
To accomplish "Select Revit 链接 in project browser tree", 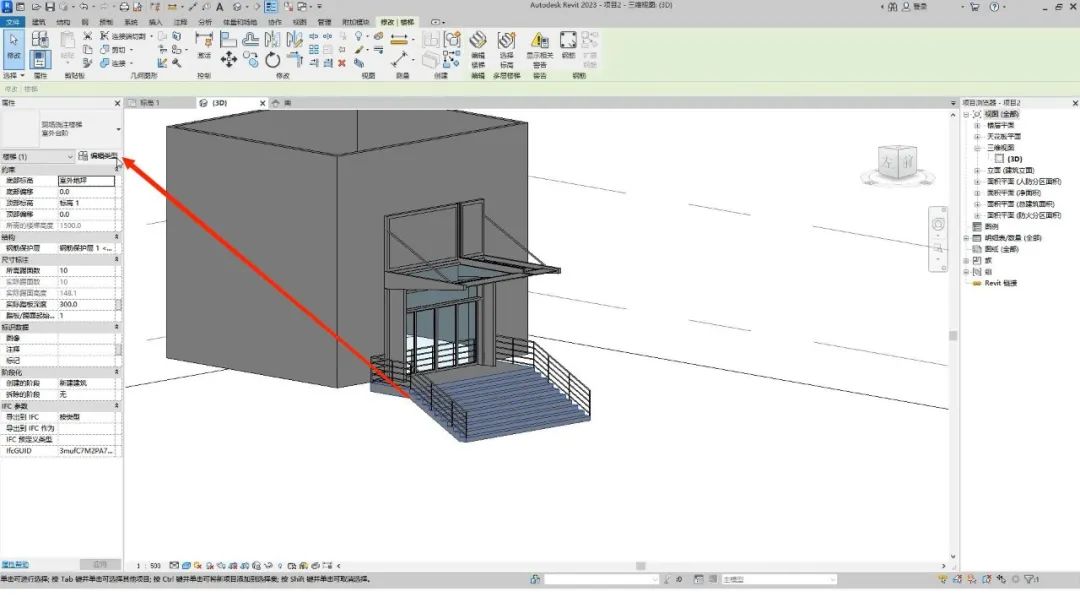I will (x=1000, y=283).
